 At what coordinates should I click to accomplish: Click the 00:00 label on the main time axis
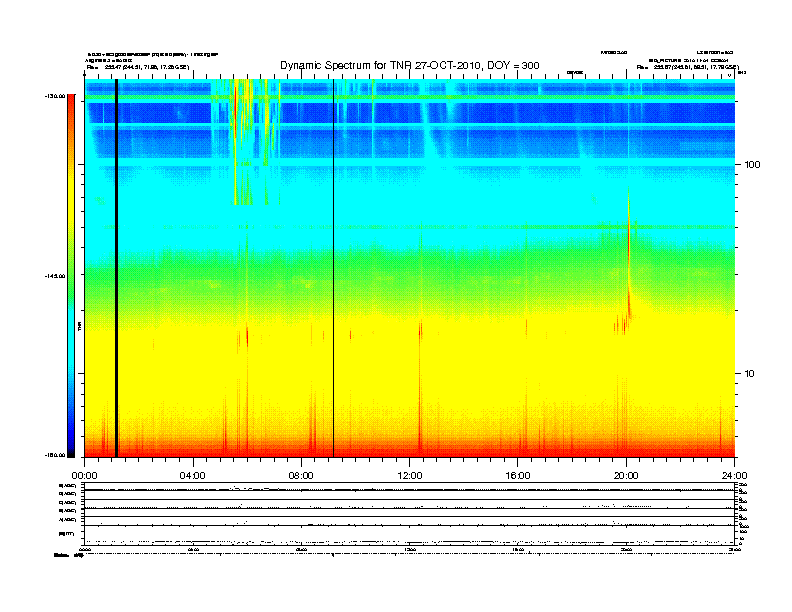[84, 476]
